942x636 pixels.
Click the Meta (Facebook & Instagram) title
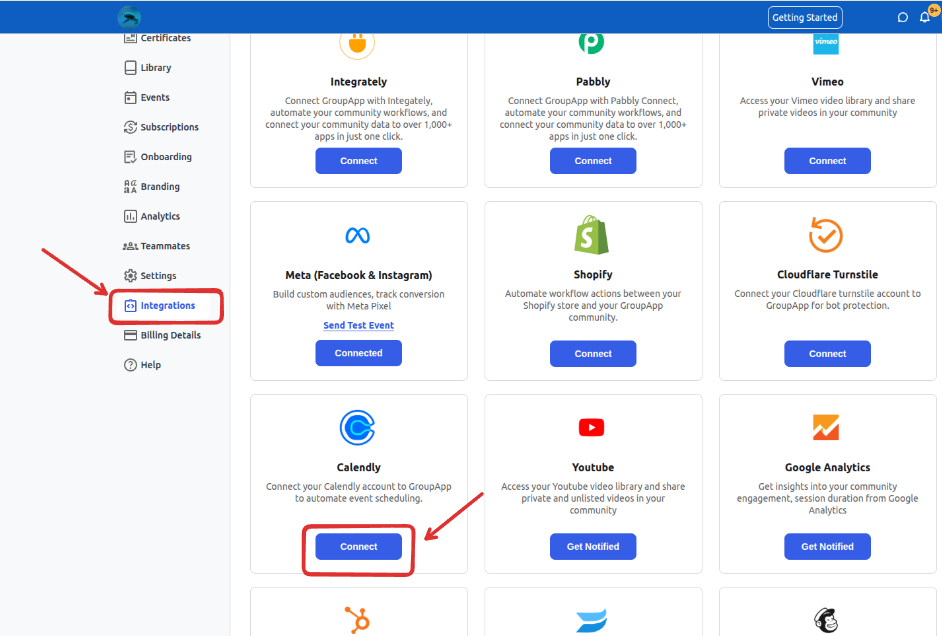(x=359, y=275)
